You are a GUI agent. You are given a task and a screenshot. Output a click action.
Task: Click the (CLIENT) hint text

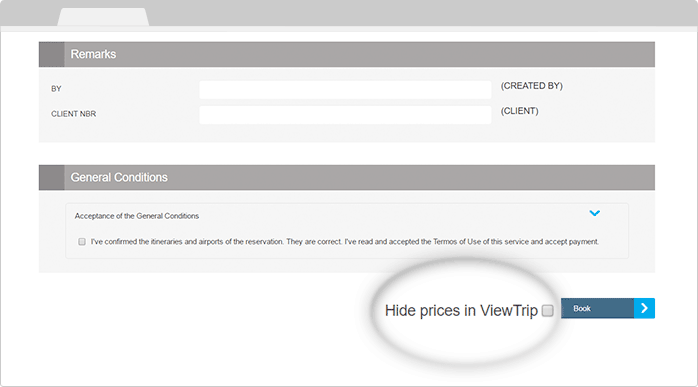coord(519,111)
